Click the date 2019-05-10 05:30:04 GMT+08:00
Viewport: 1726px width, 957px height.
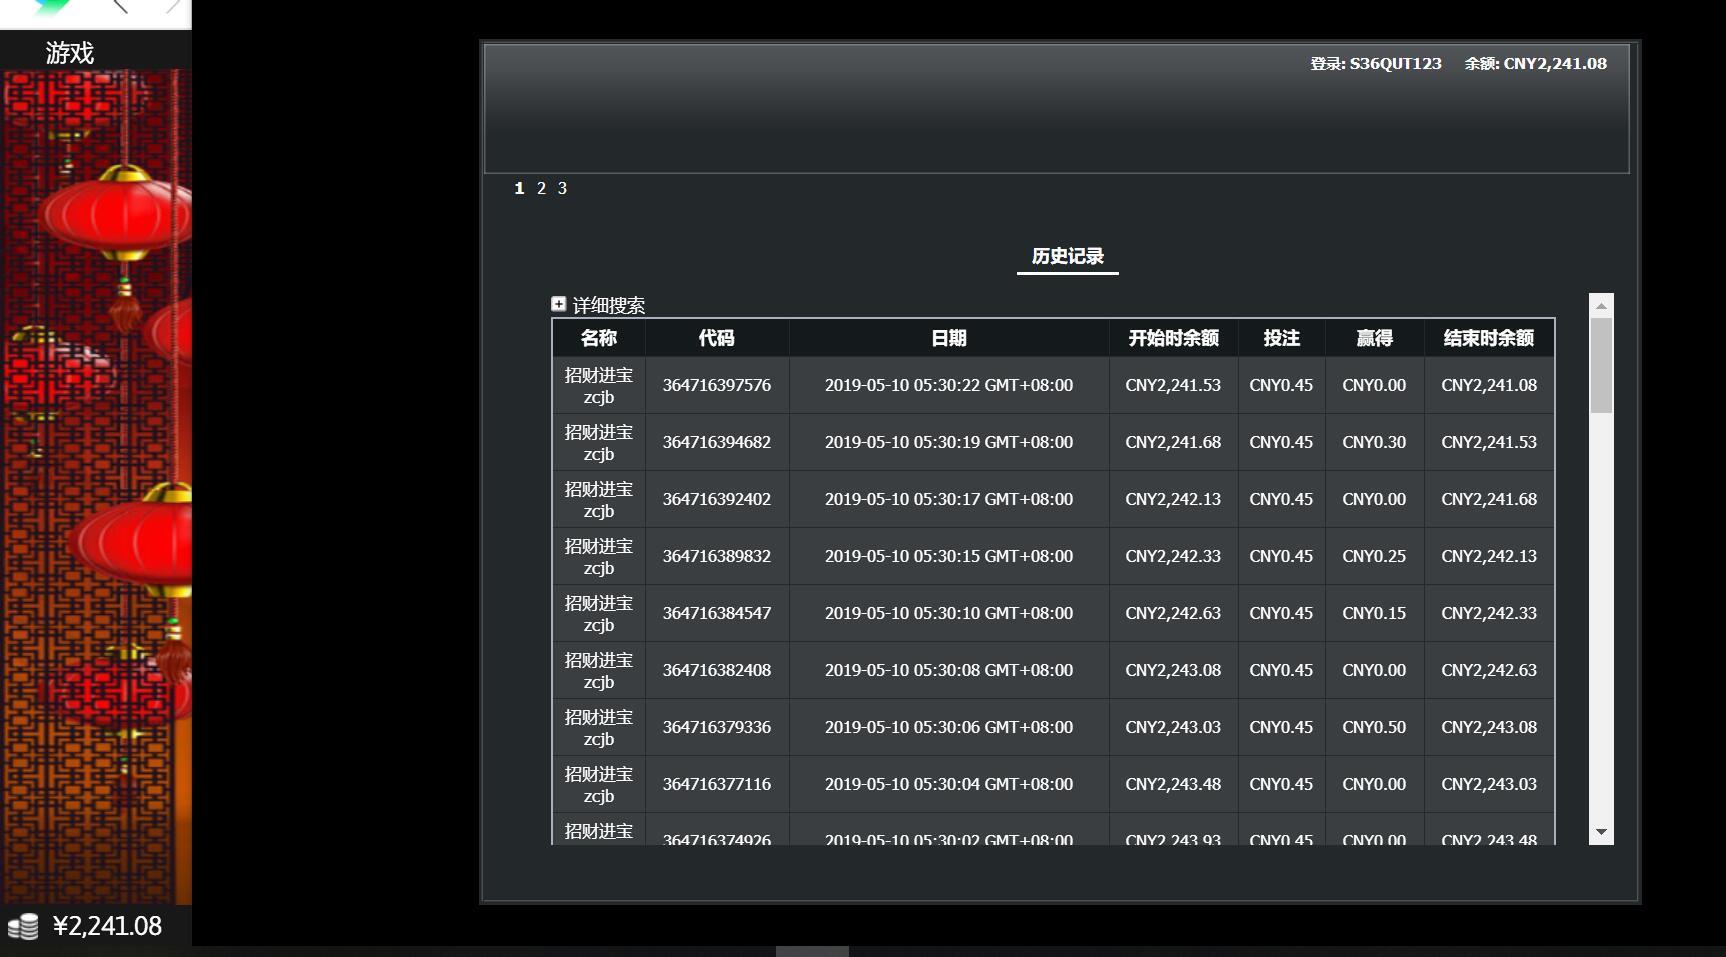(949, 784)
